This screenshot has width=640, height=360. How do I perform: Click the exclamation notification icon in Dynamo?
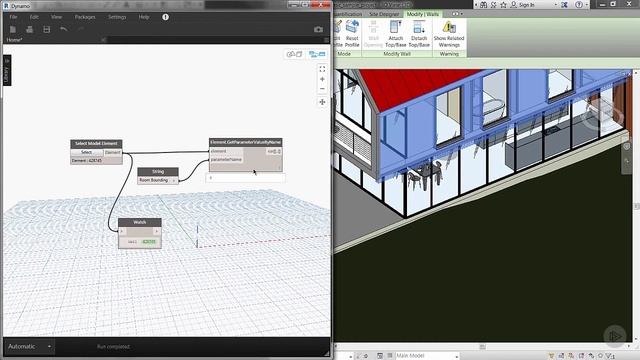pos(165,17)
